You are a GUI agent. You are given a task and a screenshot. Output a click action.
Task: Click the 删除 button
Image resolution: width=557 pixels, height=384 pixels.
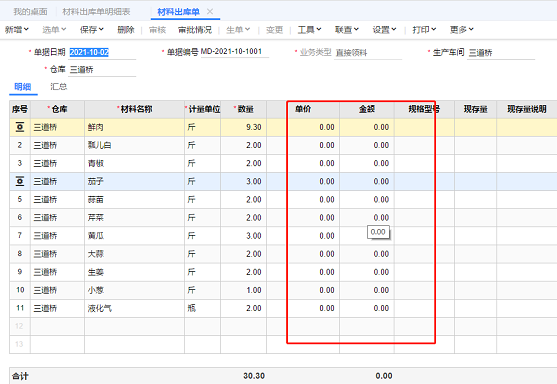point(126,30)
